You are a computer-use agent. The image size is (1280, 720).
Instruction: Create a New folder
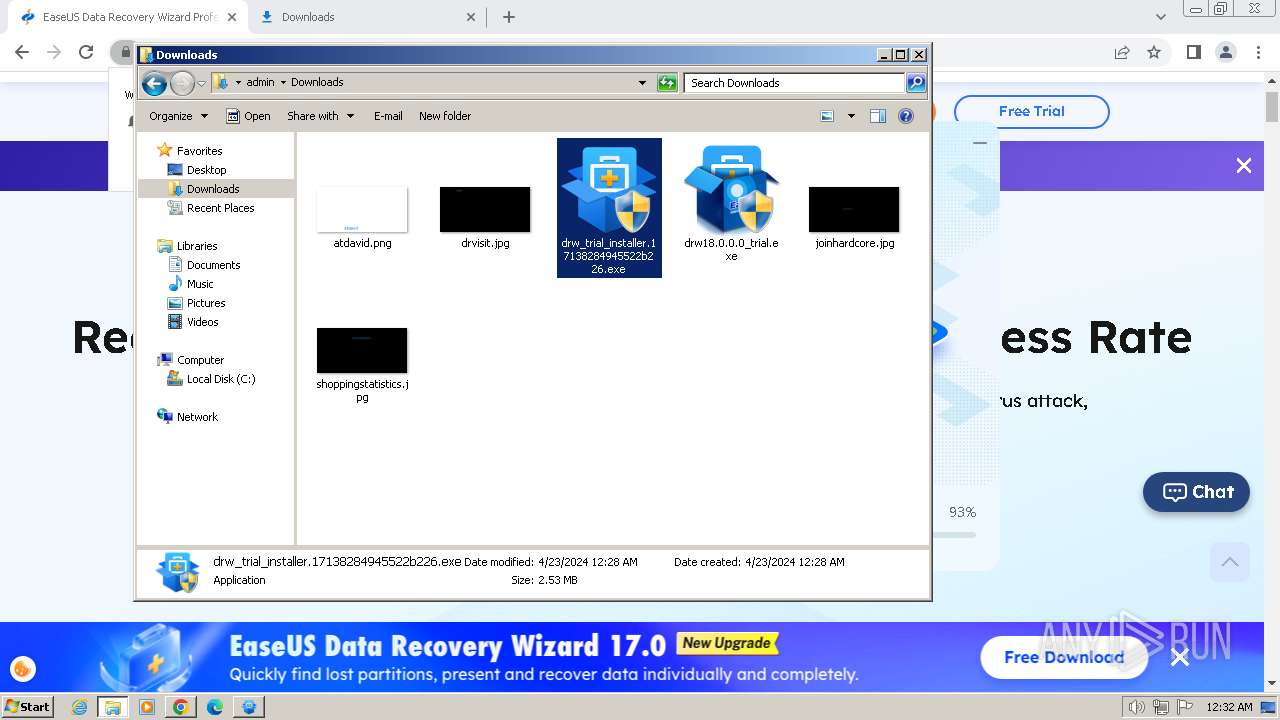coord(445,116)
